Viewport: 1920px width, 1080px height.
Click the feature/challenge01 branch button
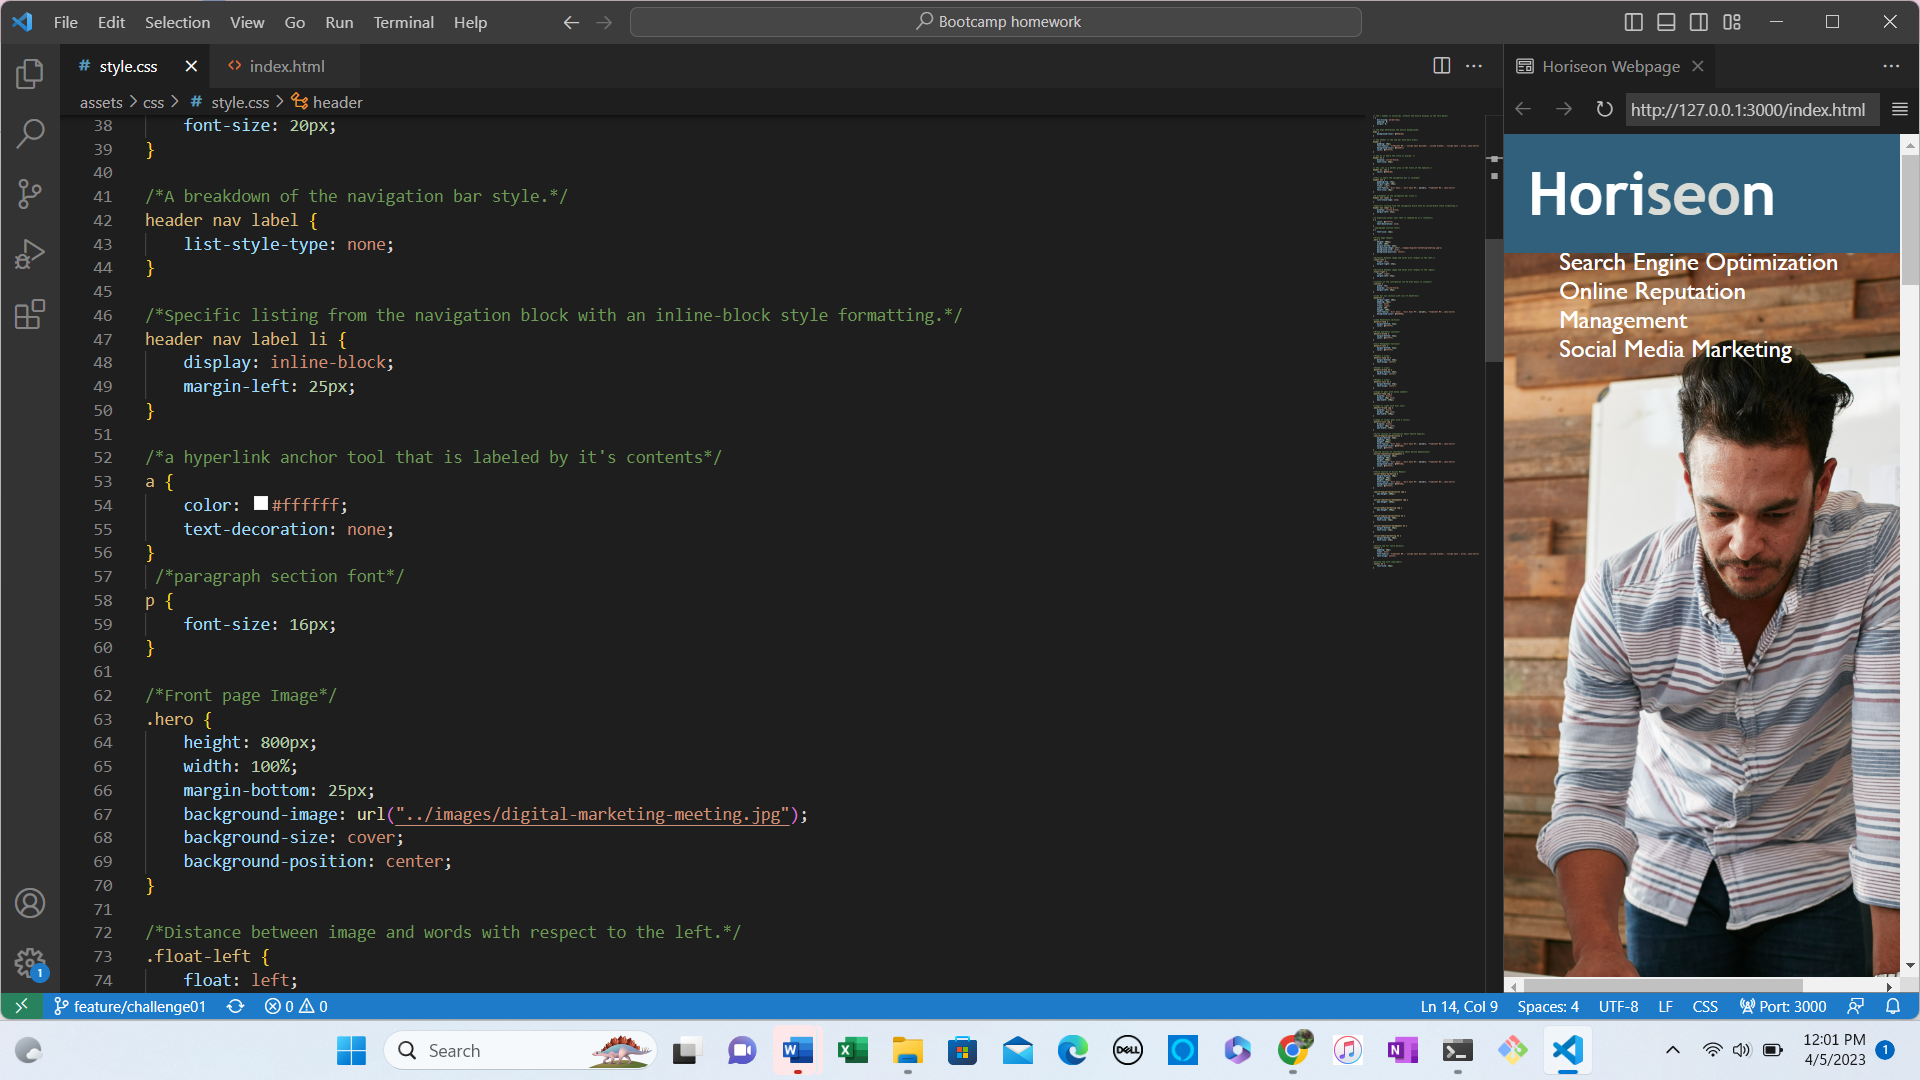(x=129, y=1006)
